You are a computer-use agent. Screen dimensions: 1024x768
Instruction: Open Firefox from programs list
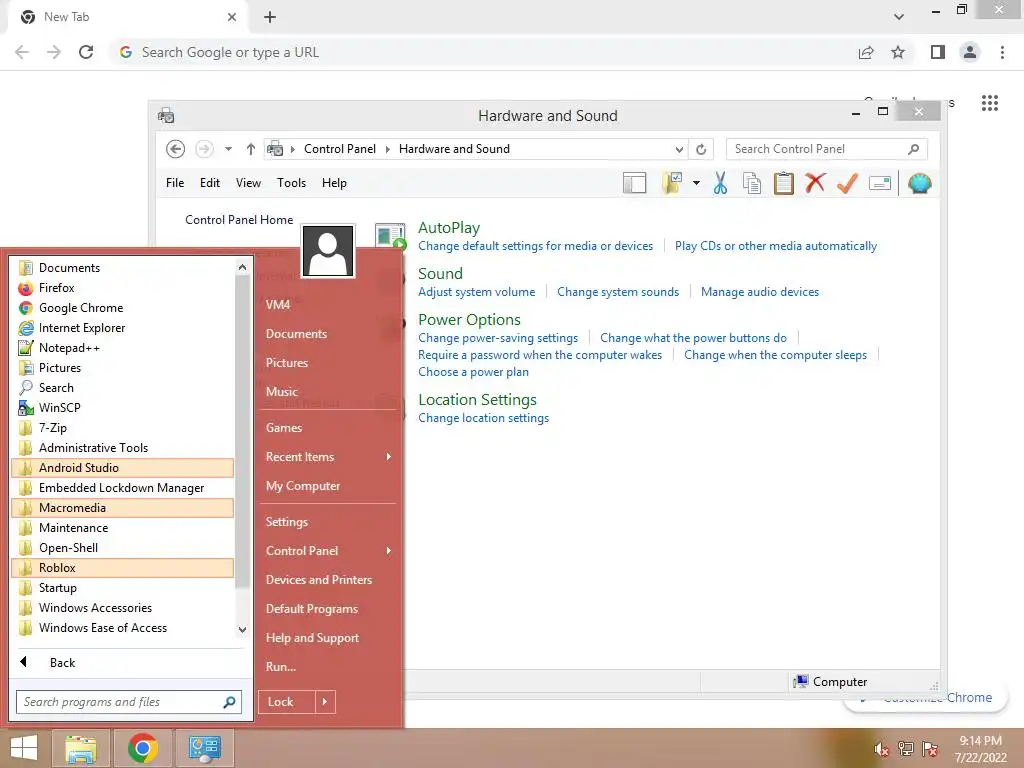[x=122, y=287]
